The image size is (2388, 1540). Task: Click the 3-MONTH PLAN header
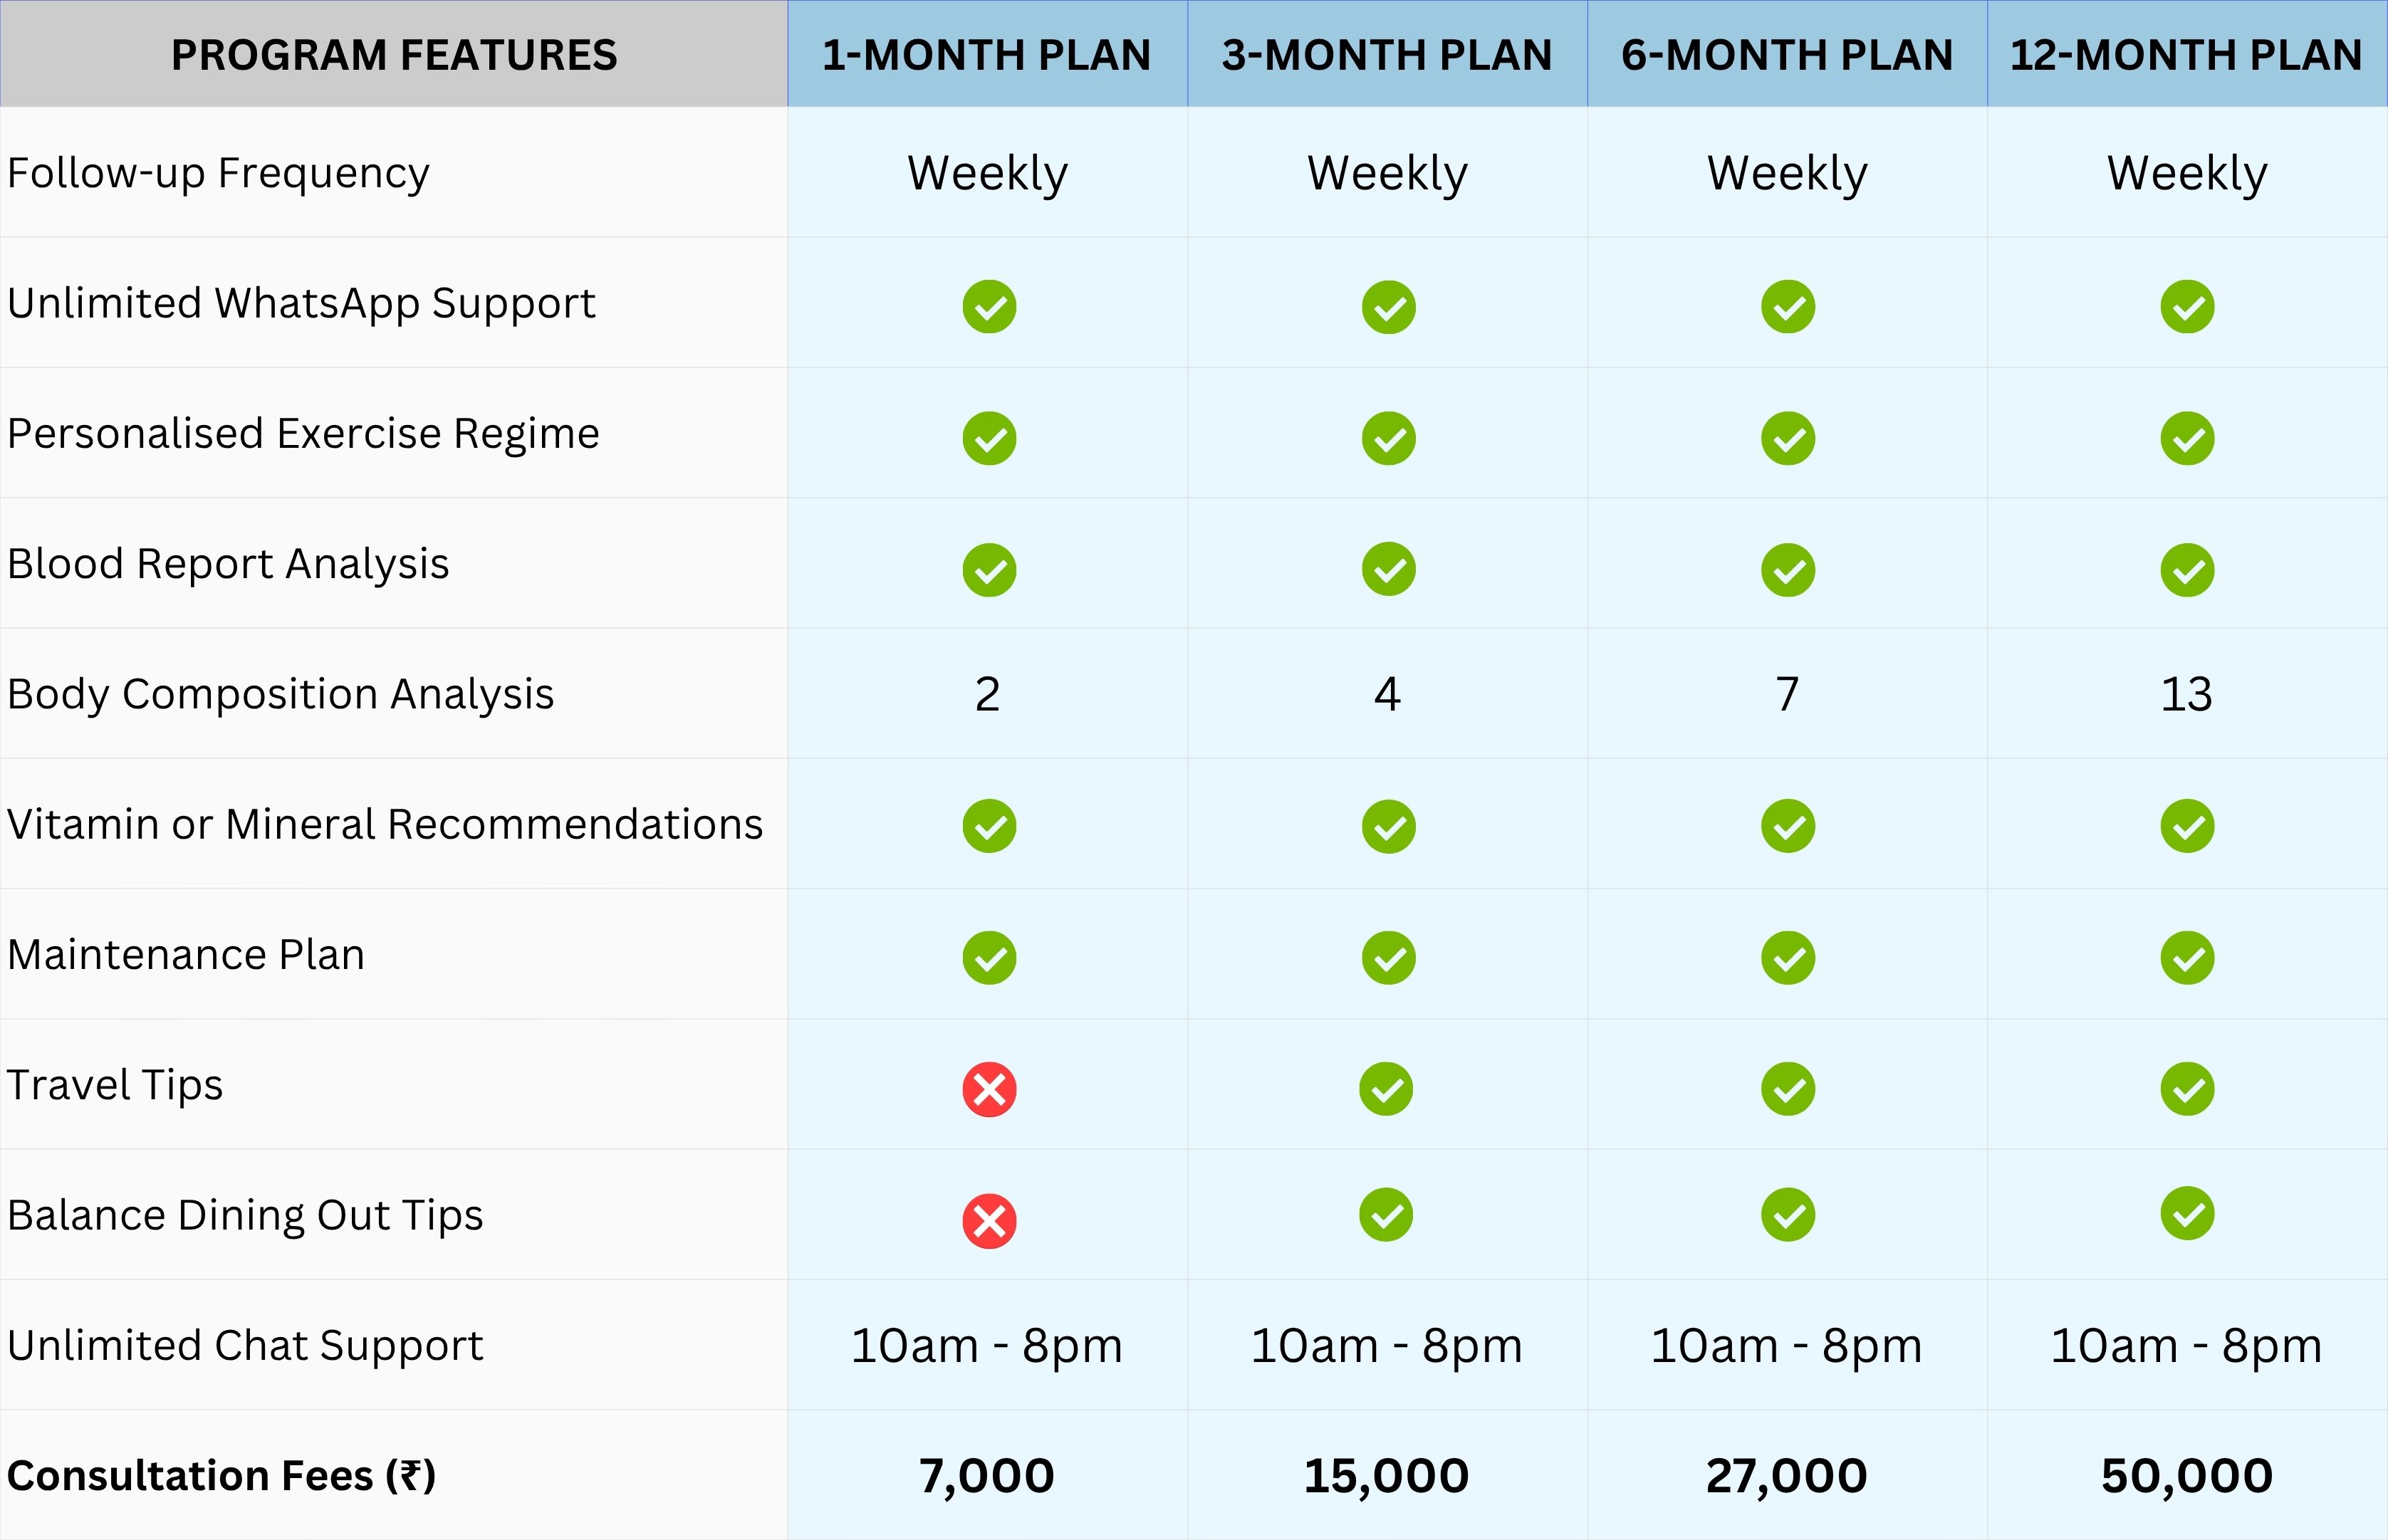click(1387, 55)
